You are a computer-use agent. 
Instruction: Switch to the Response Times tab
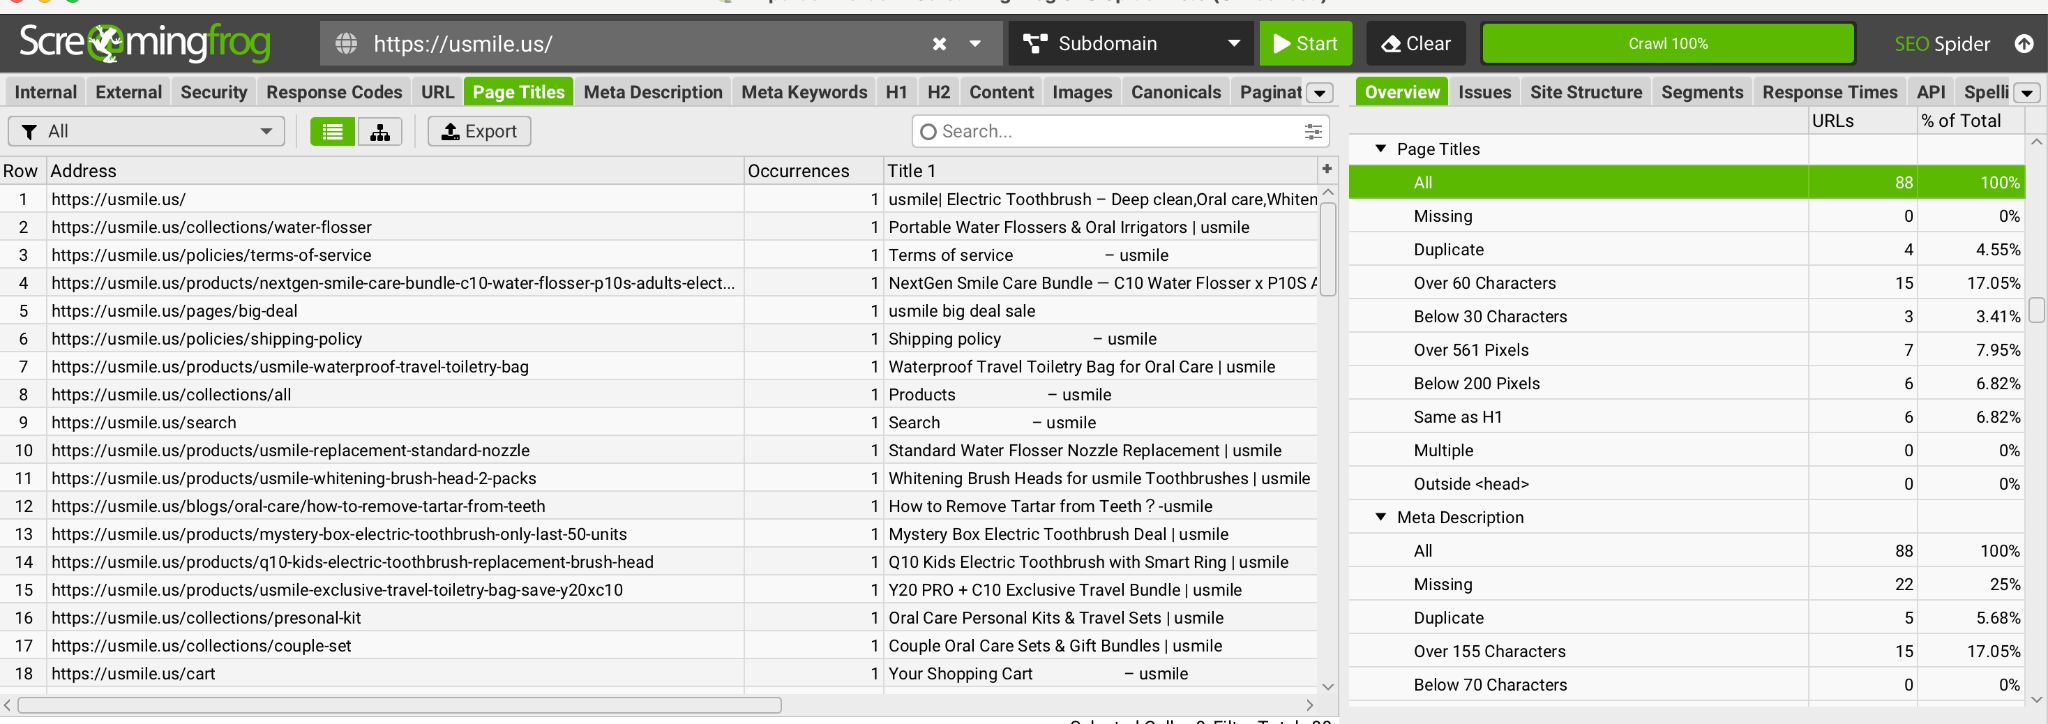[1830, 92]
